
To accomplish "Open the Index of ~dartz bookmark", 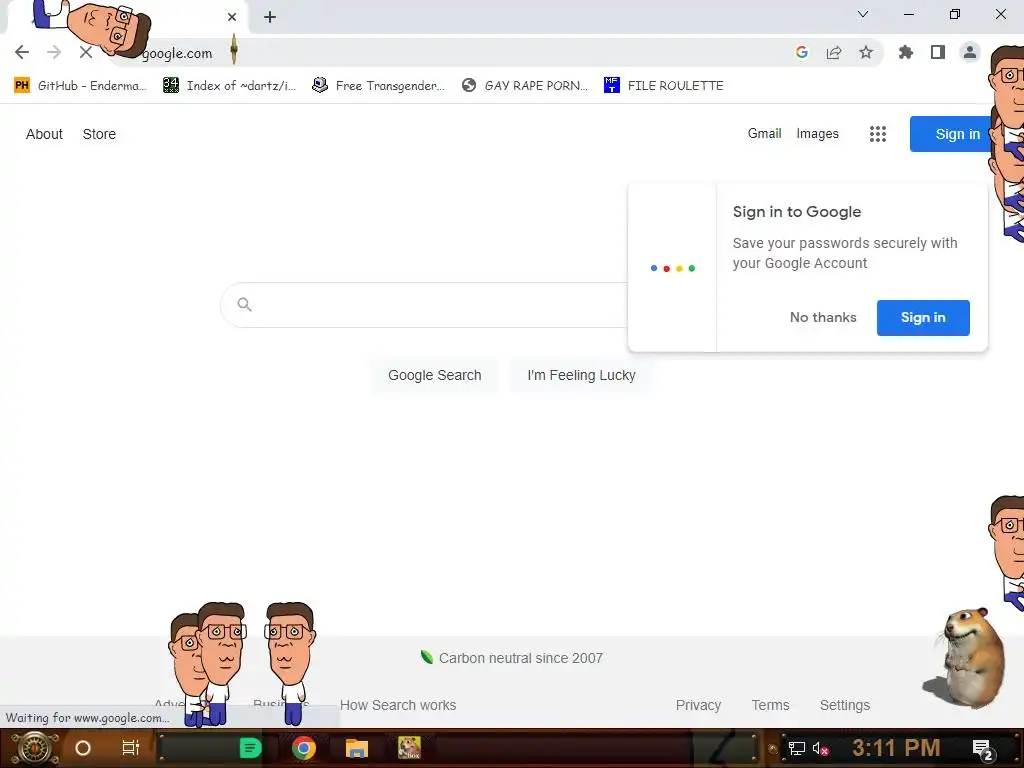I will (x=229, y=86).
